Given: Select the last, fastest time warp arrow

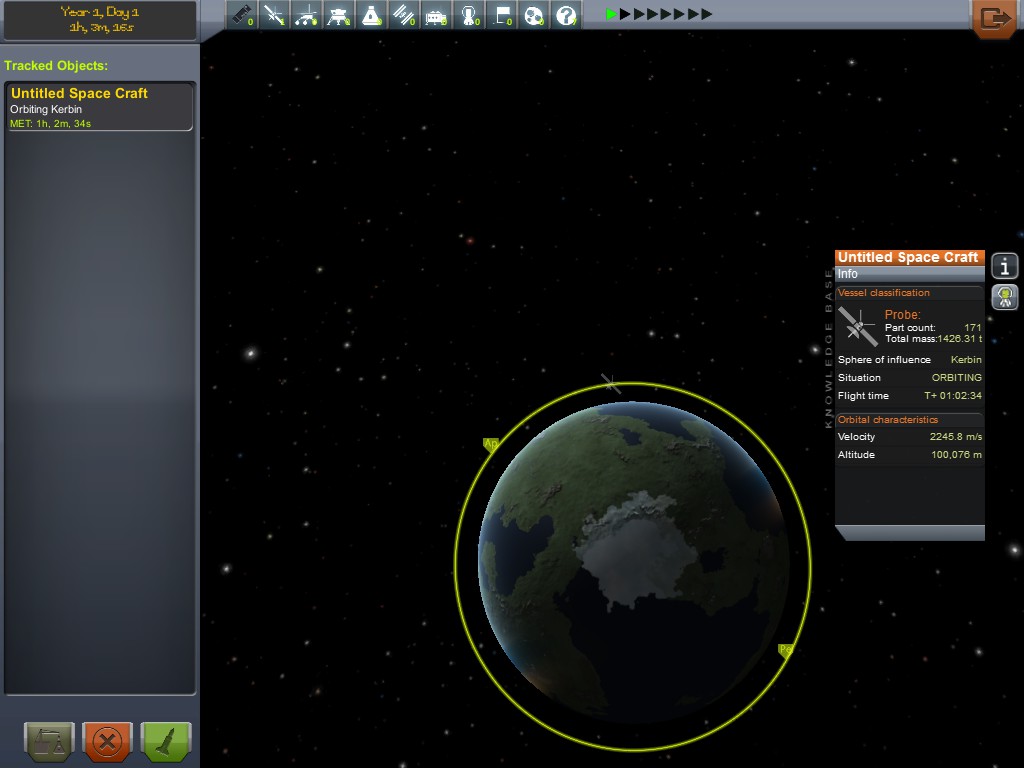Looking at the screenshot, I should [x=707, y=14].
